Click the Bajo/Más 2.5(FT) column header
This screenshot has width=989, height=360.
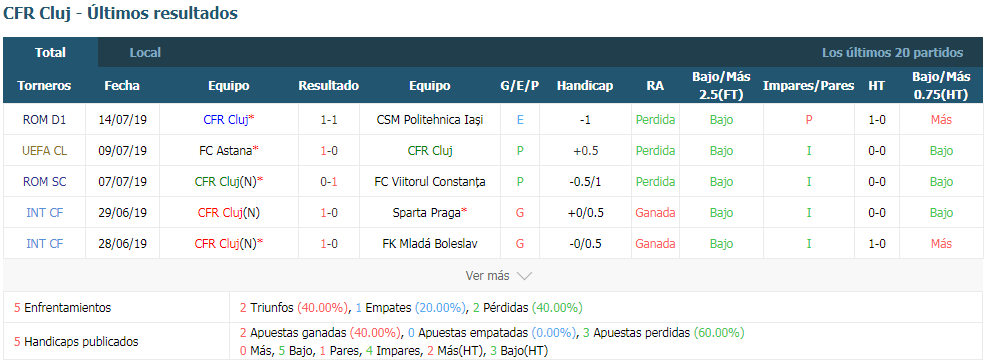click(x=721, y=86)
